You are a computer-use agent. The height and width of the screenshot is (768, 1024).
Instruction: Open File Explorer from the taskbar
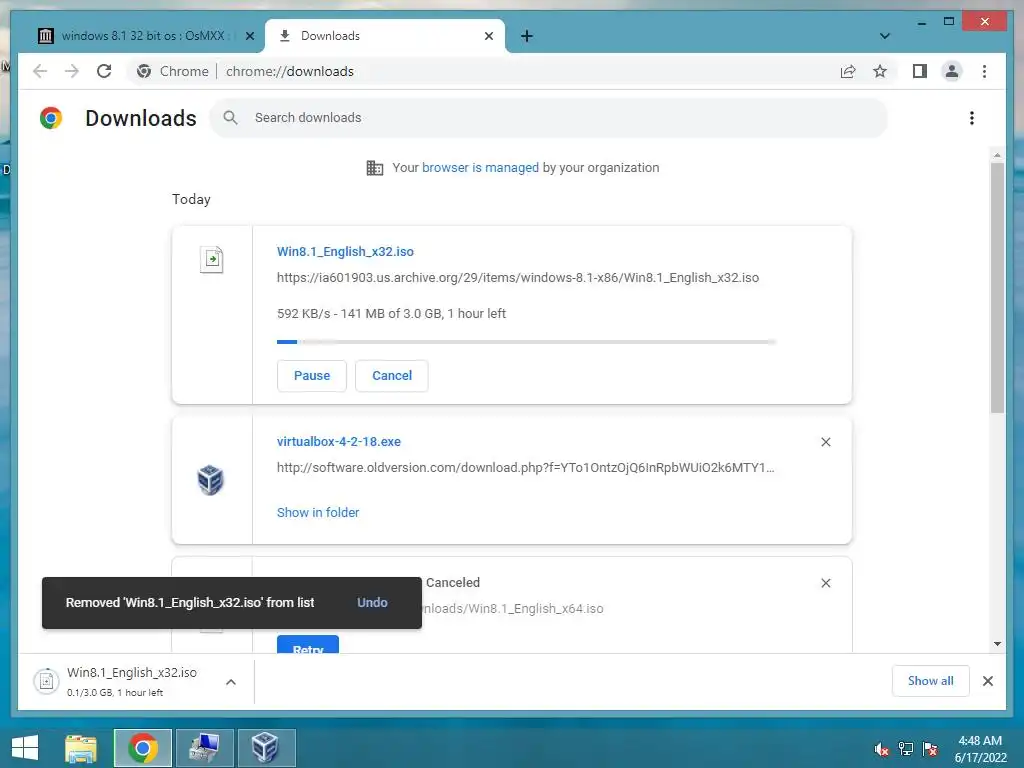tap(81, 748)
